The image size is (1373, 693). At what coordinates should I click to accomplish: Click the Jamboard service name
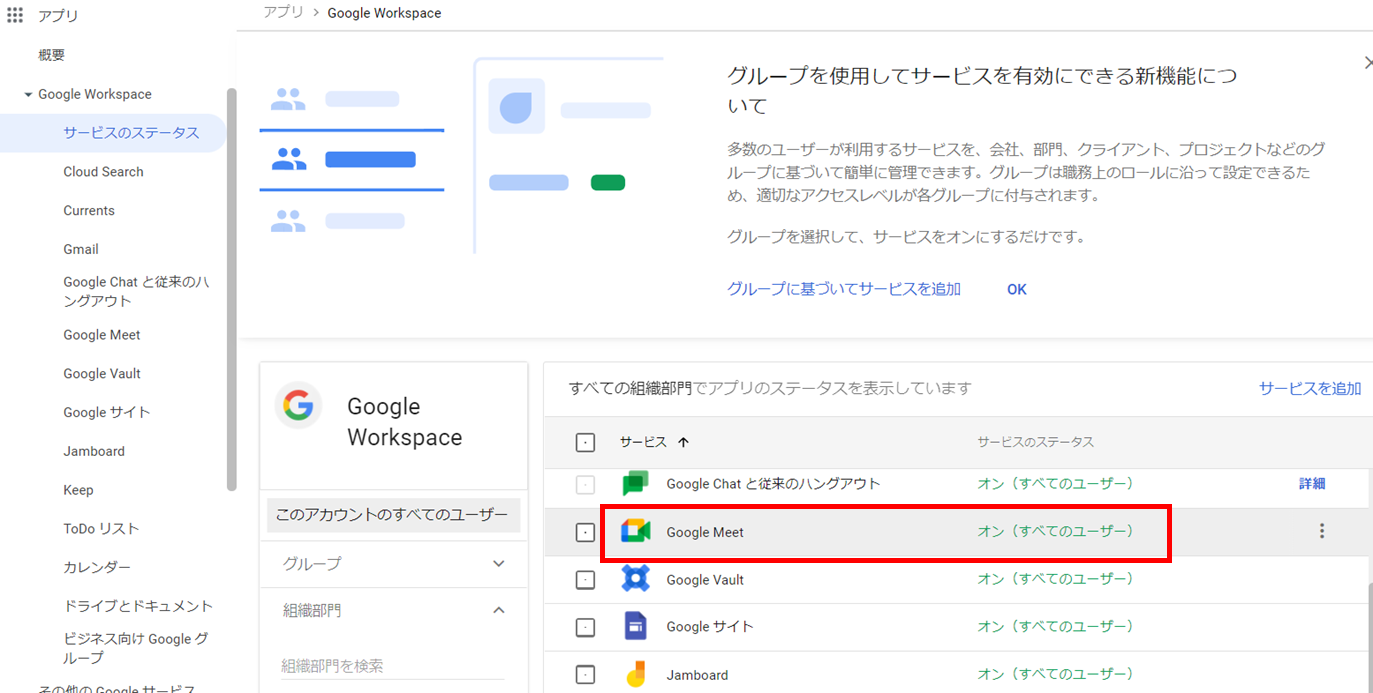697,675
